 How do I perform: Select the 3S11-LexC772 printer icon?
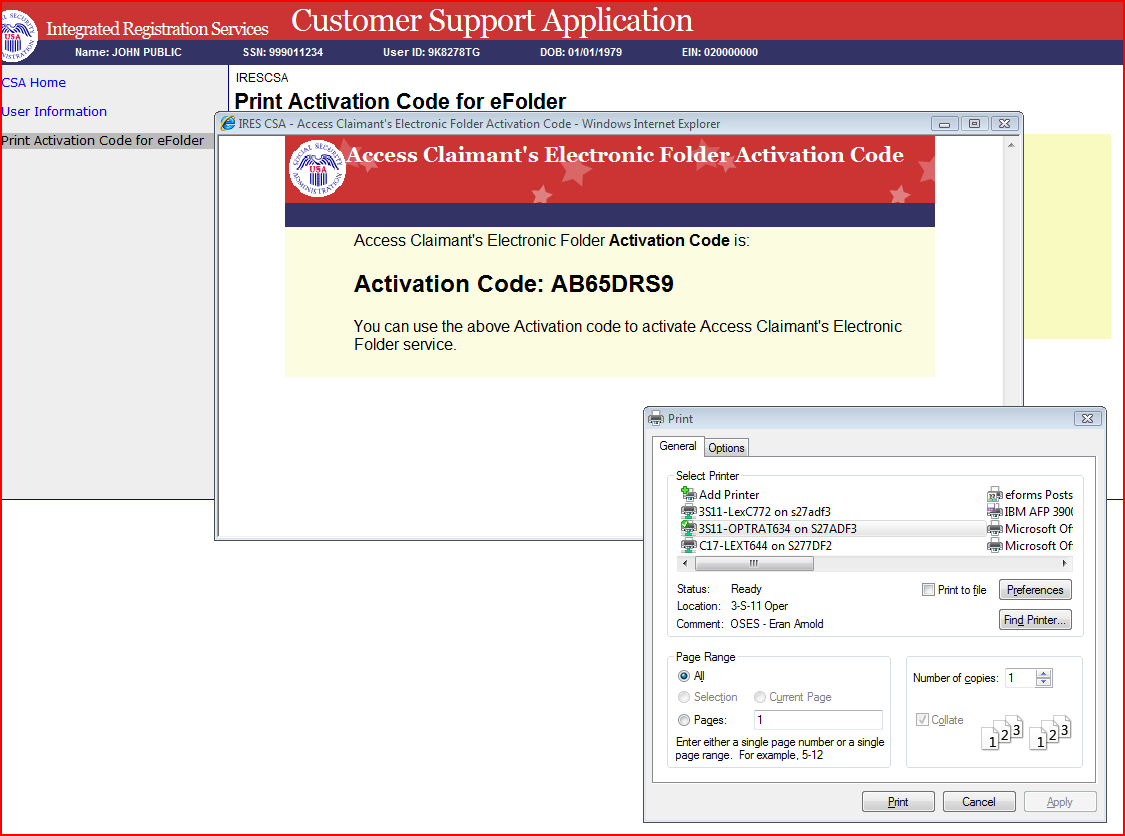point(688,511)
